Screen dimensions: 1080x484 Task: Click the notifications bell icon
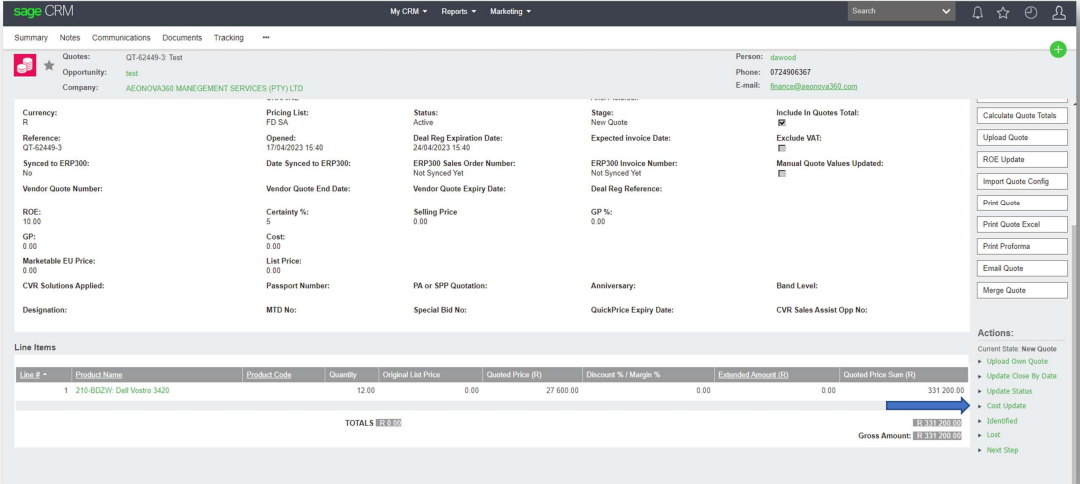coord(978,12)
